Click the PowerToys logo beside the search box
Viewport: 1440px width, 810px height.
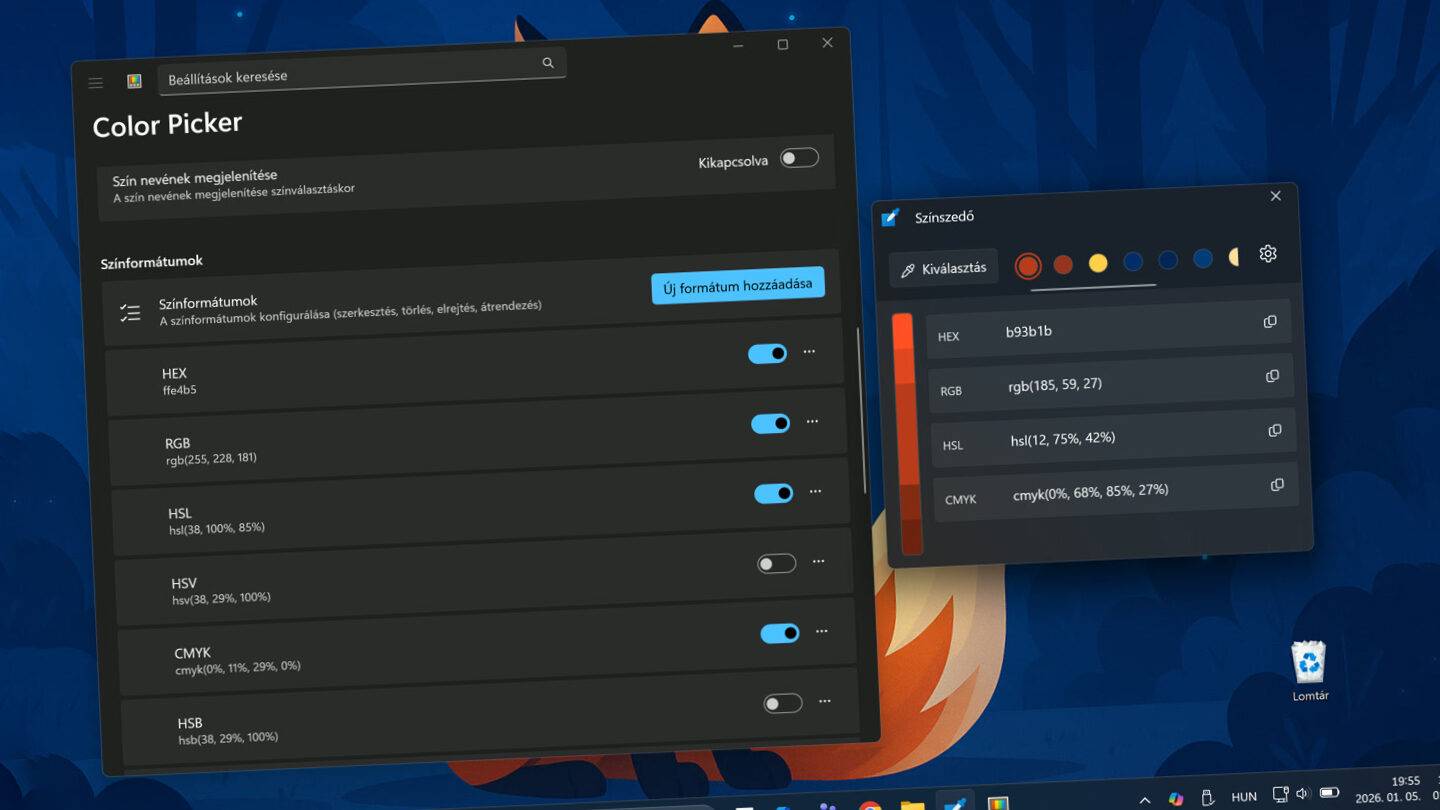point(135,81)
